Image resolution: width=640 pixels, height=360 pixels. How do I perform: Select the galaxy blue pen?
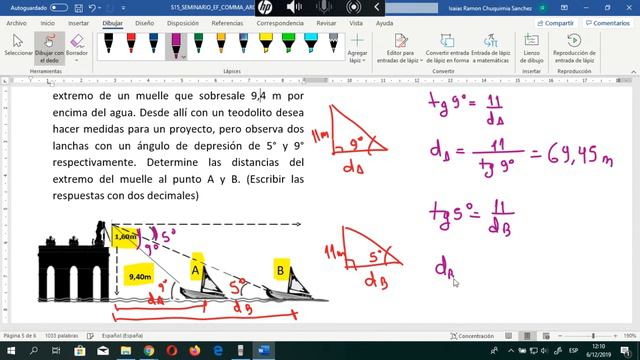pos(243,44)
